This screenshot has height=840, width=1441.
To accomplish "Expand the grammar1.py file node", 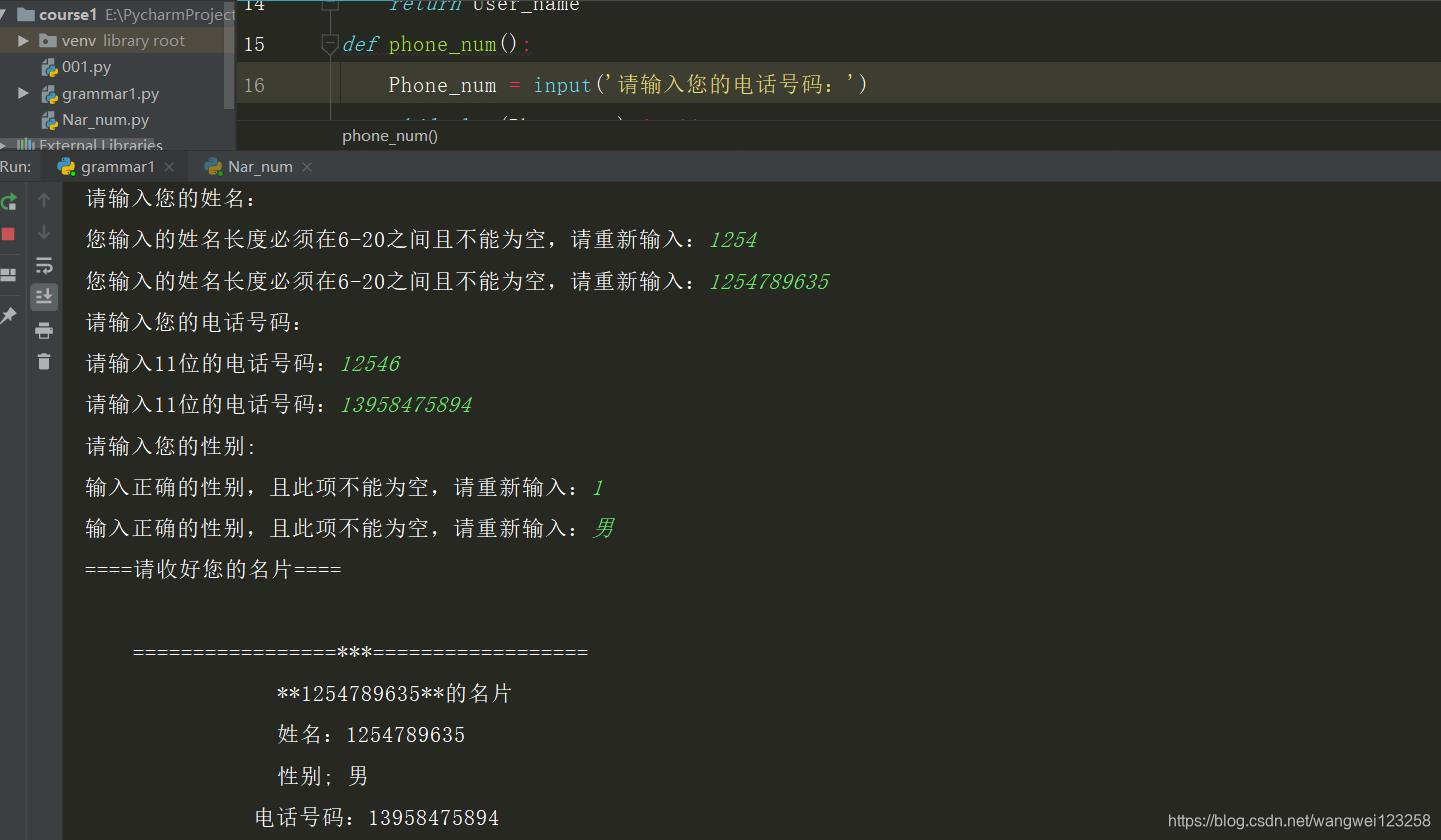I will click(23, 93).
